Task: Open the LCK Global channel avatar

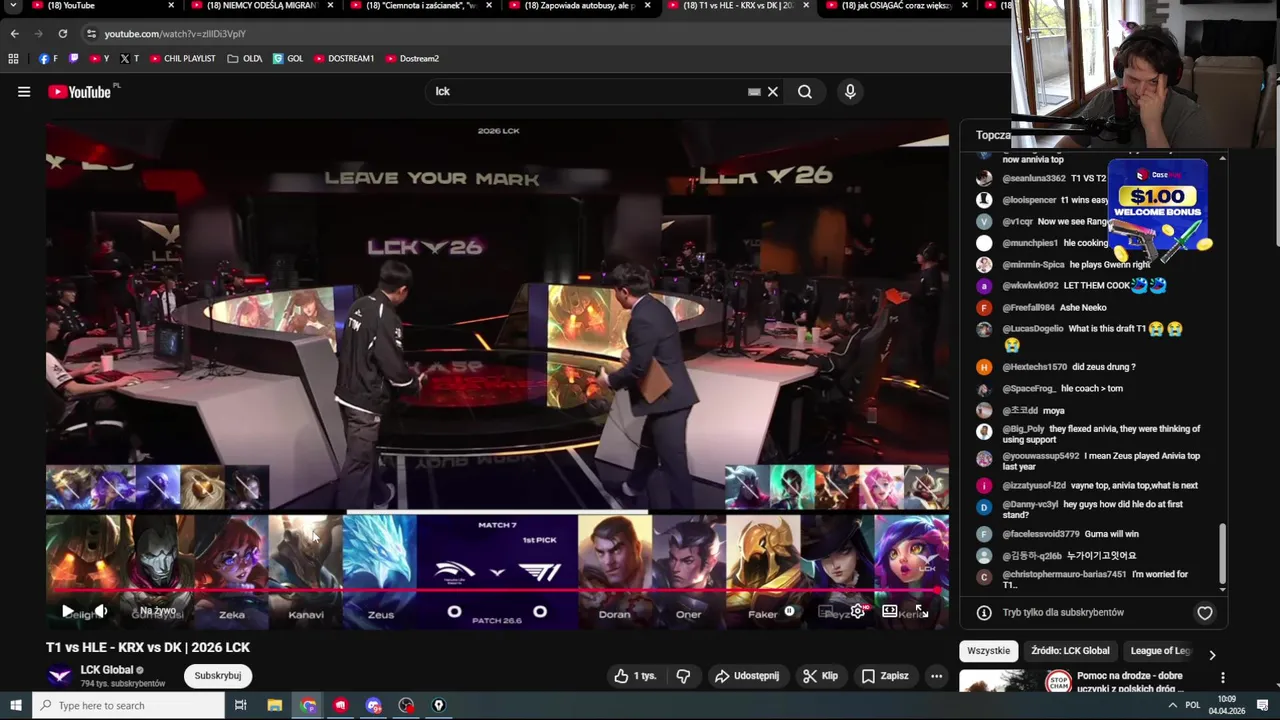Action: coord(60,676)
